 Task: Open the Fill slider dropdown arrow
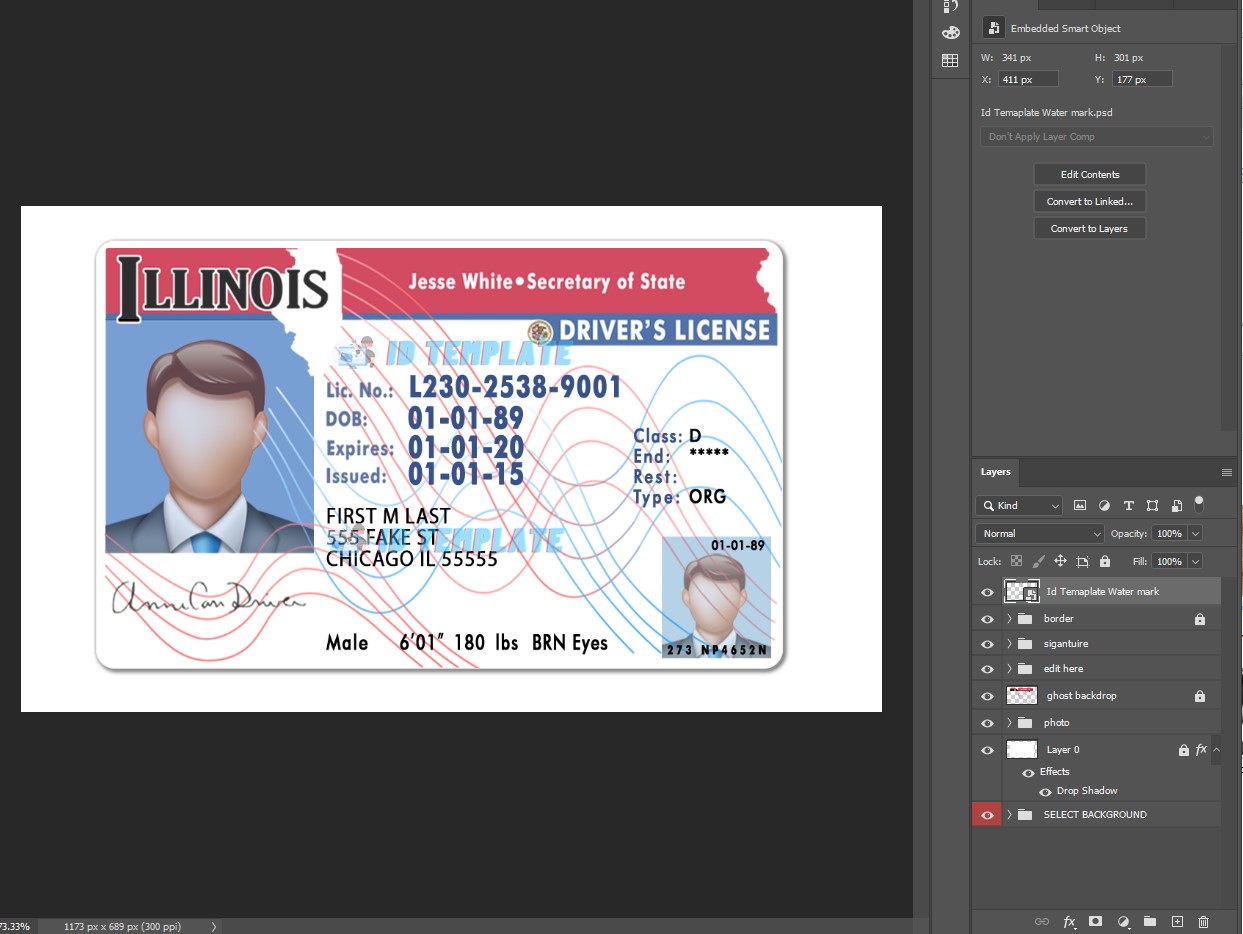1195,561
